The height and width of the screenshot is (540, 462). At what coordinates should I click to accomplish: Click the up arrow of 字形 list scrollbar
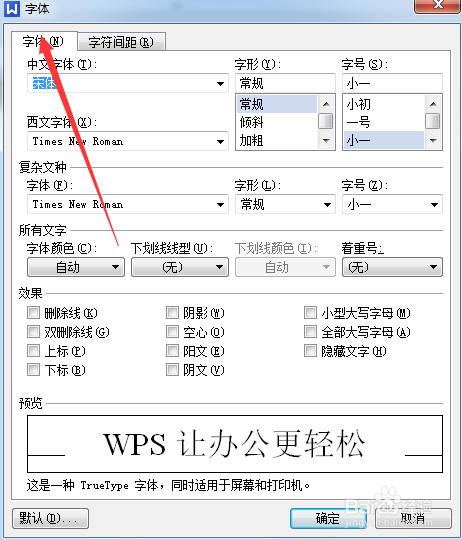click(326, 103)
